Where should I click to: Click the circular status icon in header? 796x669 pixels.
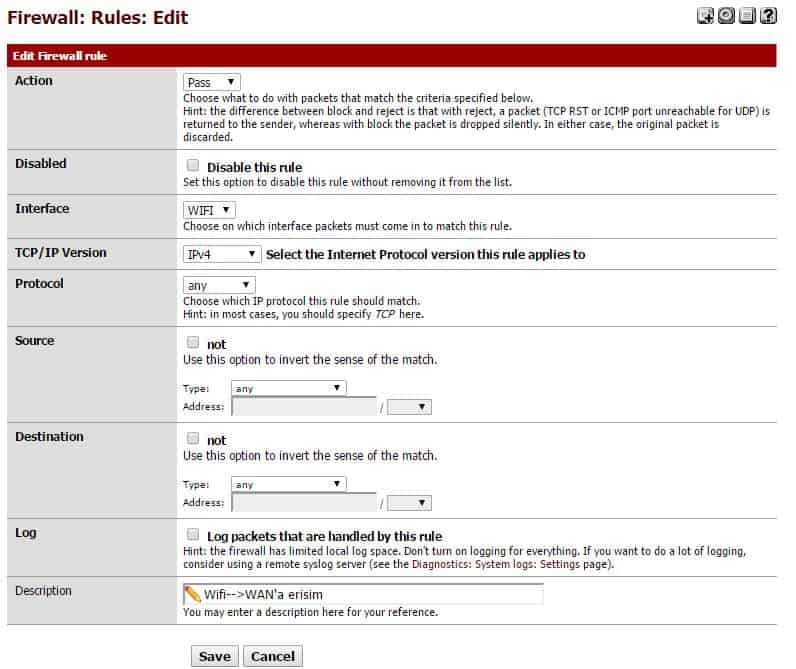point(726,16)
